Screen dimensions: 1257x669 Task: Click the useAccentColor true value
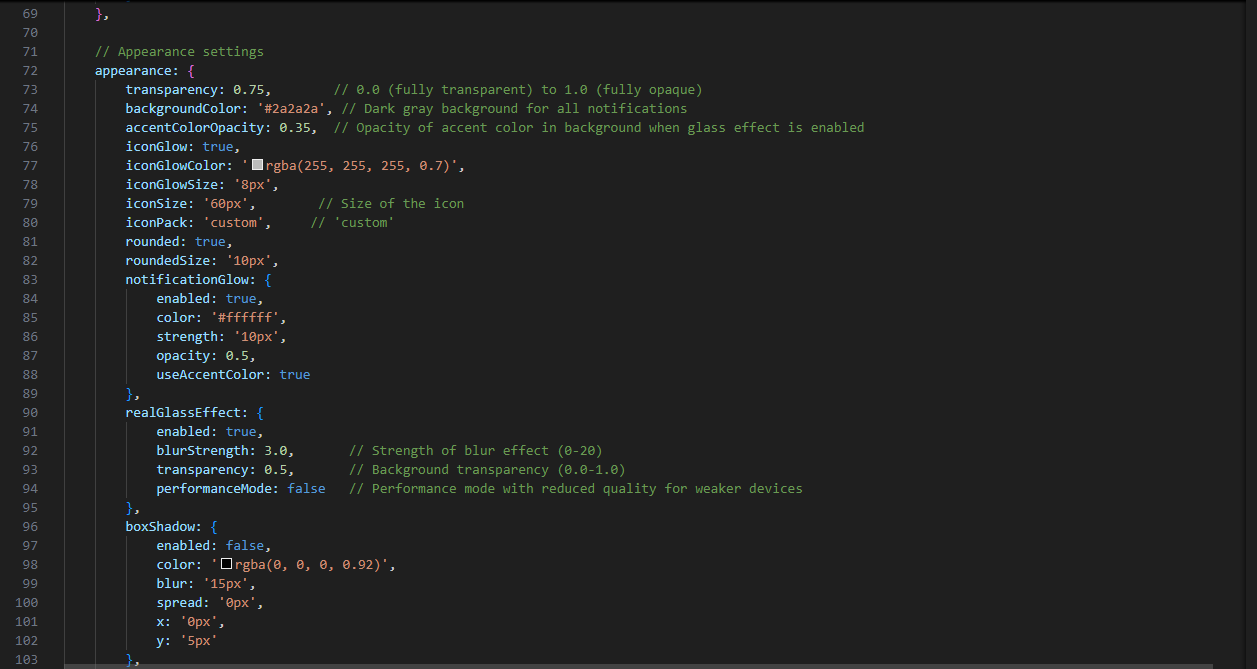pyautogui.click(x=295, y=375)
